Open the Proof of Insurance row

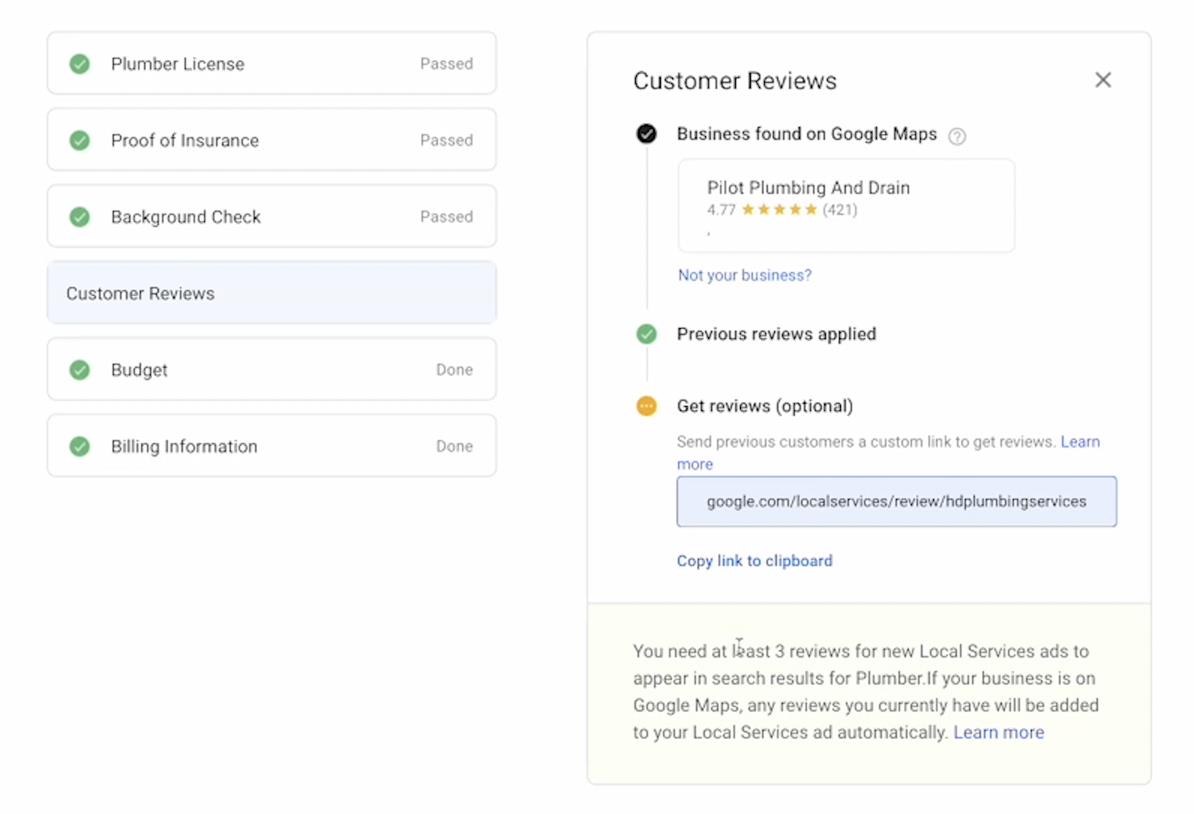click(272, 140)
